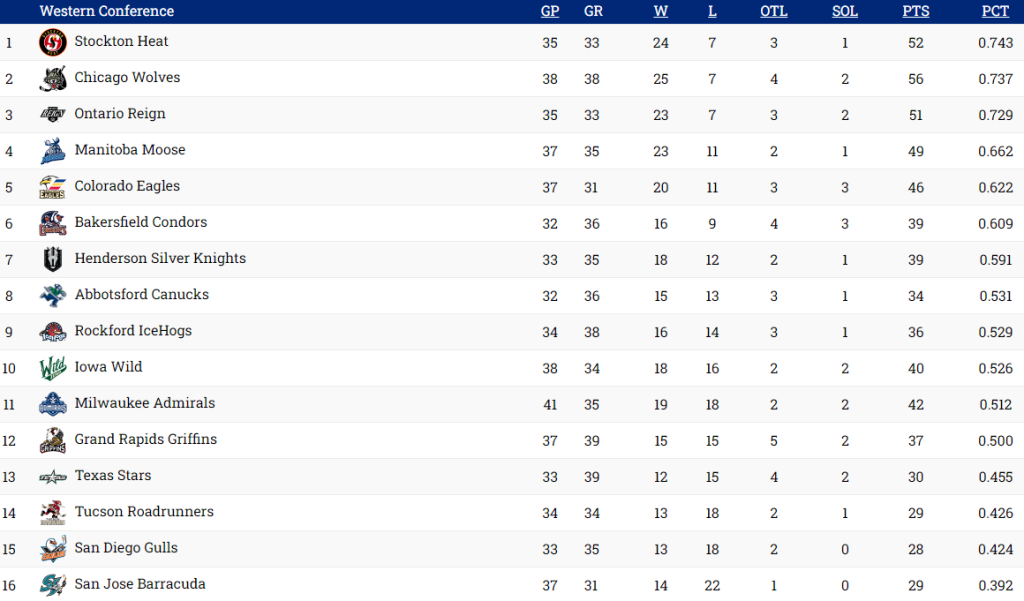Click the Colorado Eagles logo icon
Screen dimensions: 1024x601
click(53, 187)
